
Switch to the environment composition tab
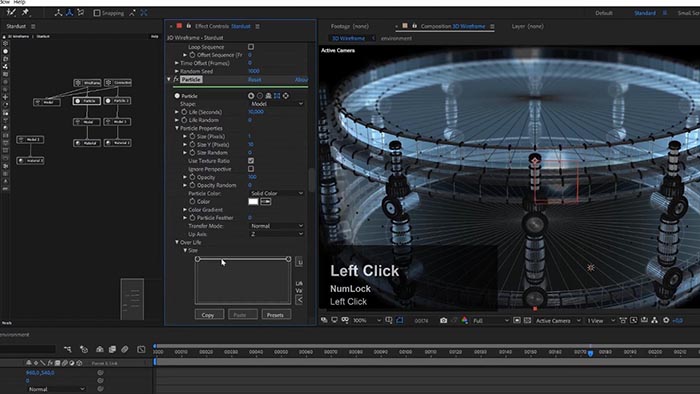click(396, 38)
